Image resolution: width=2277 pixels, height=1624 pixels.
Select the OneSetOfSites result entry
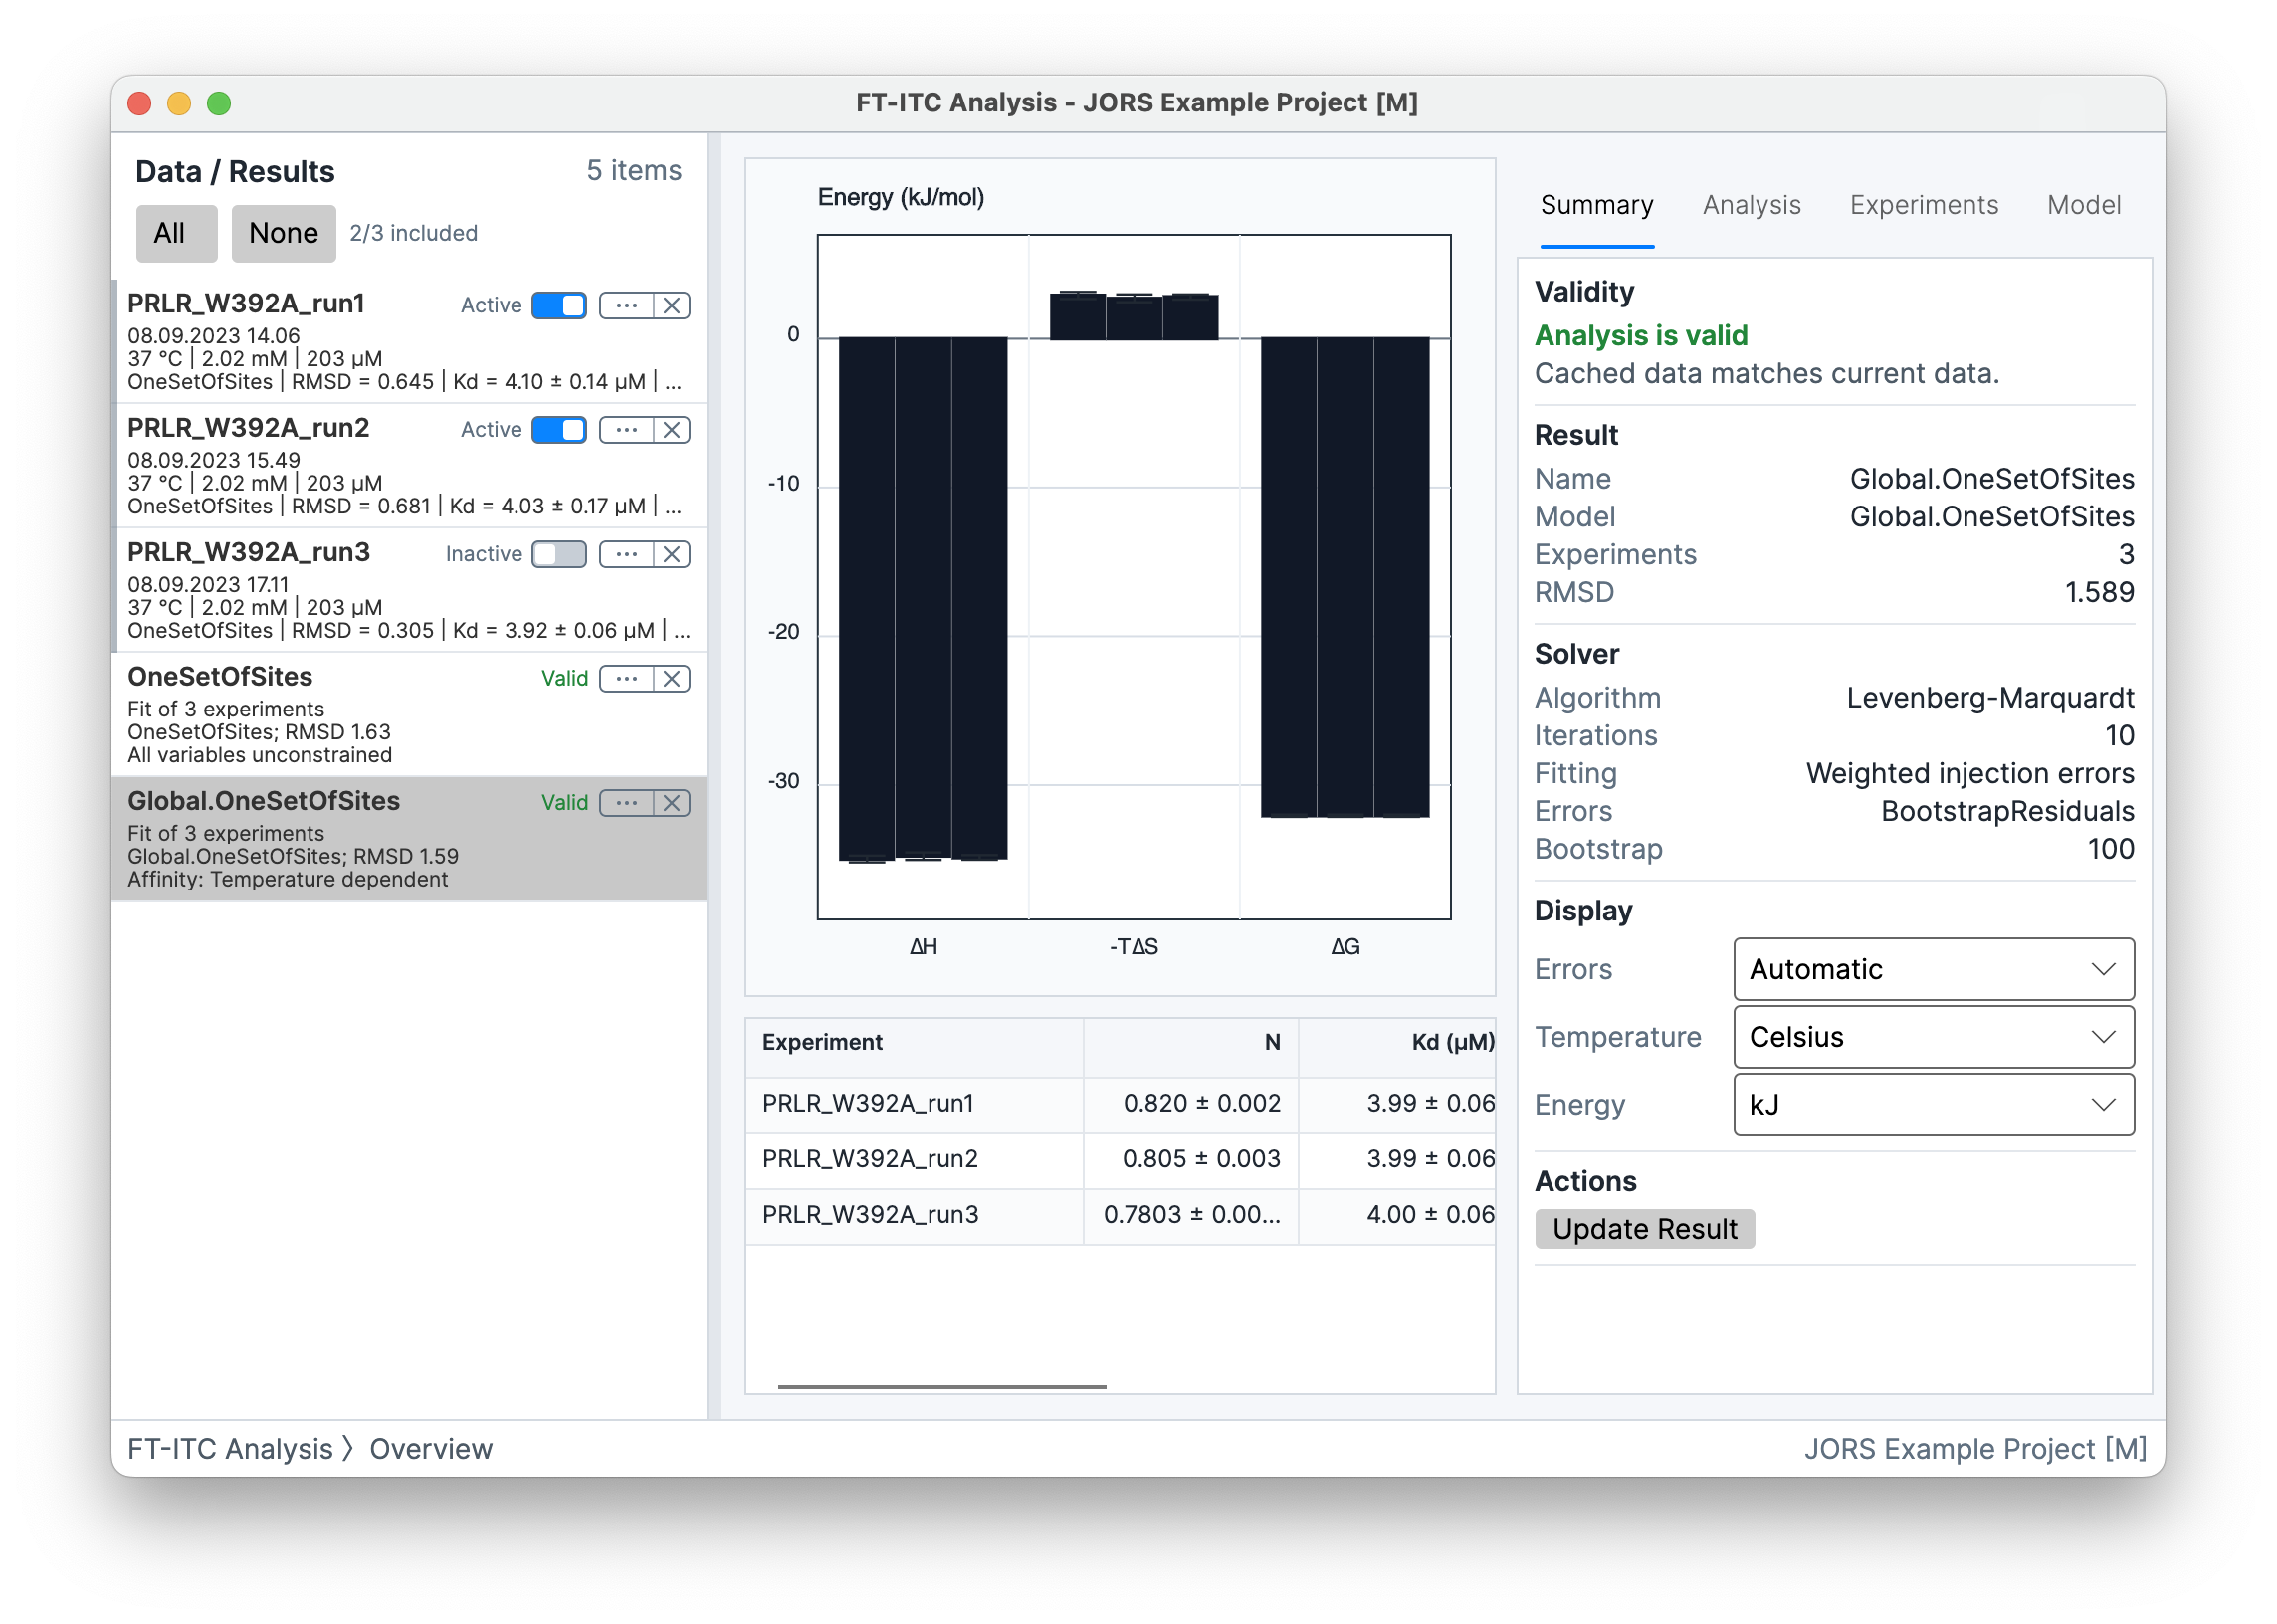coord(409,715)
